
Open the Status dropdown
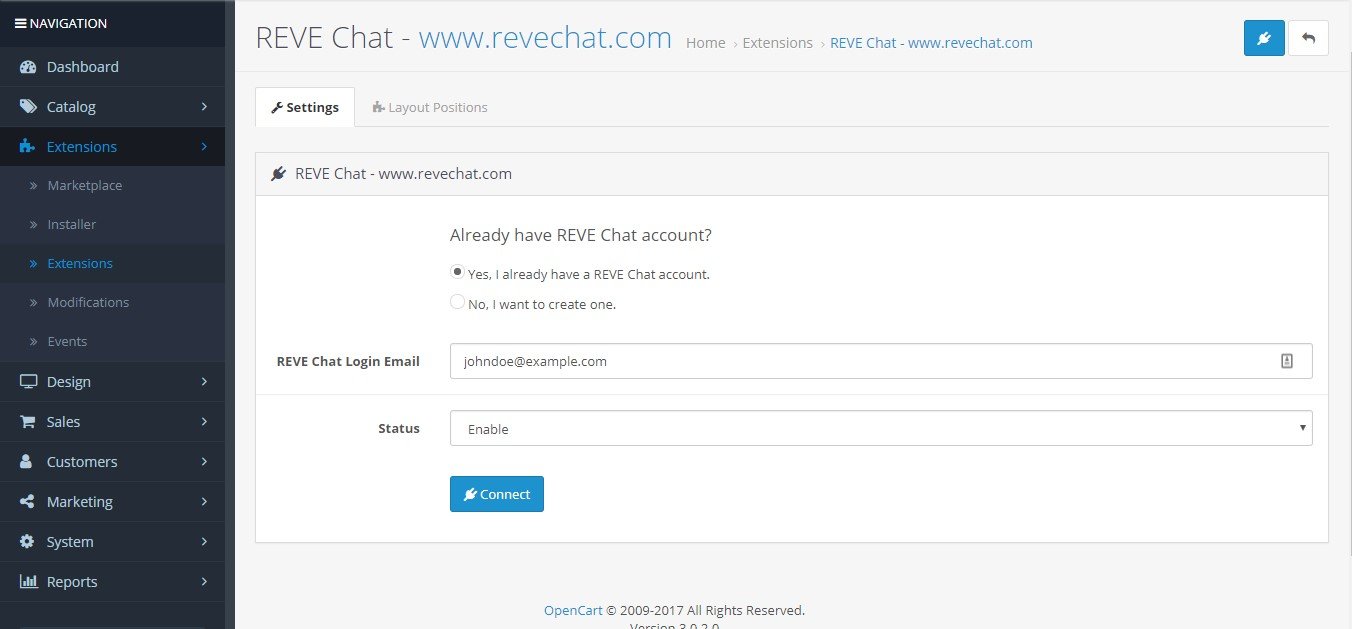coord(880,429)
